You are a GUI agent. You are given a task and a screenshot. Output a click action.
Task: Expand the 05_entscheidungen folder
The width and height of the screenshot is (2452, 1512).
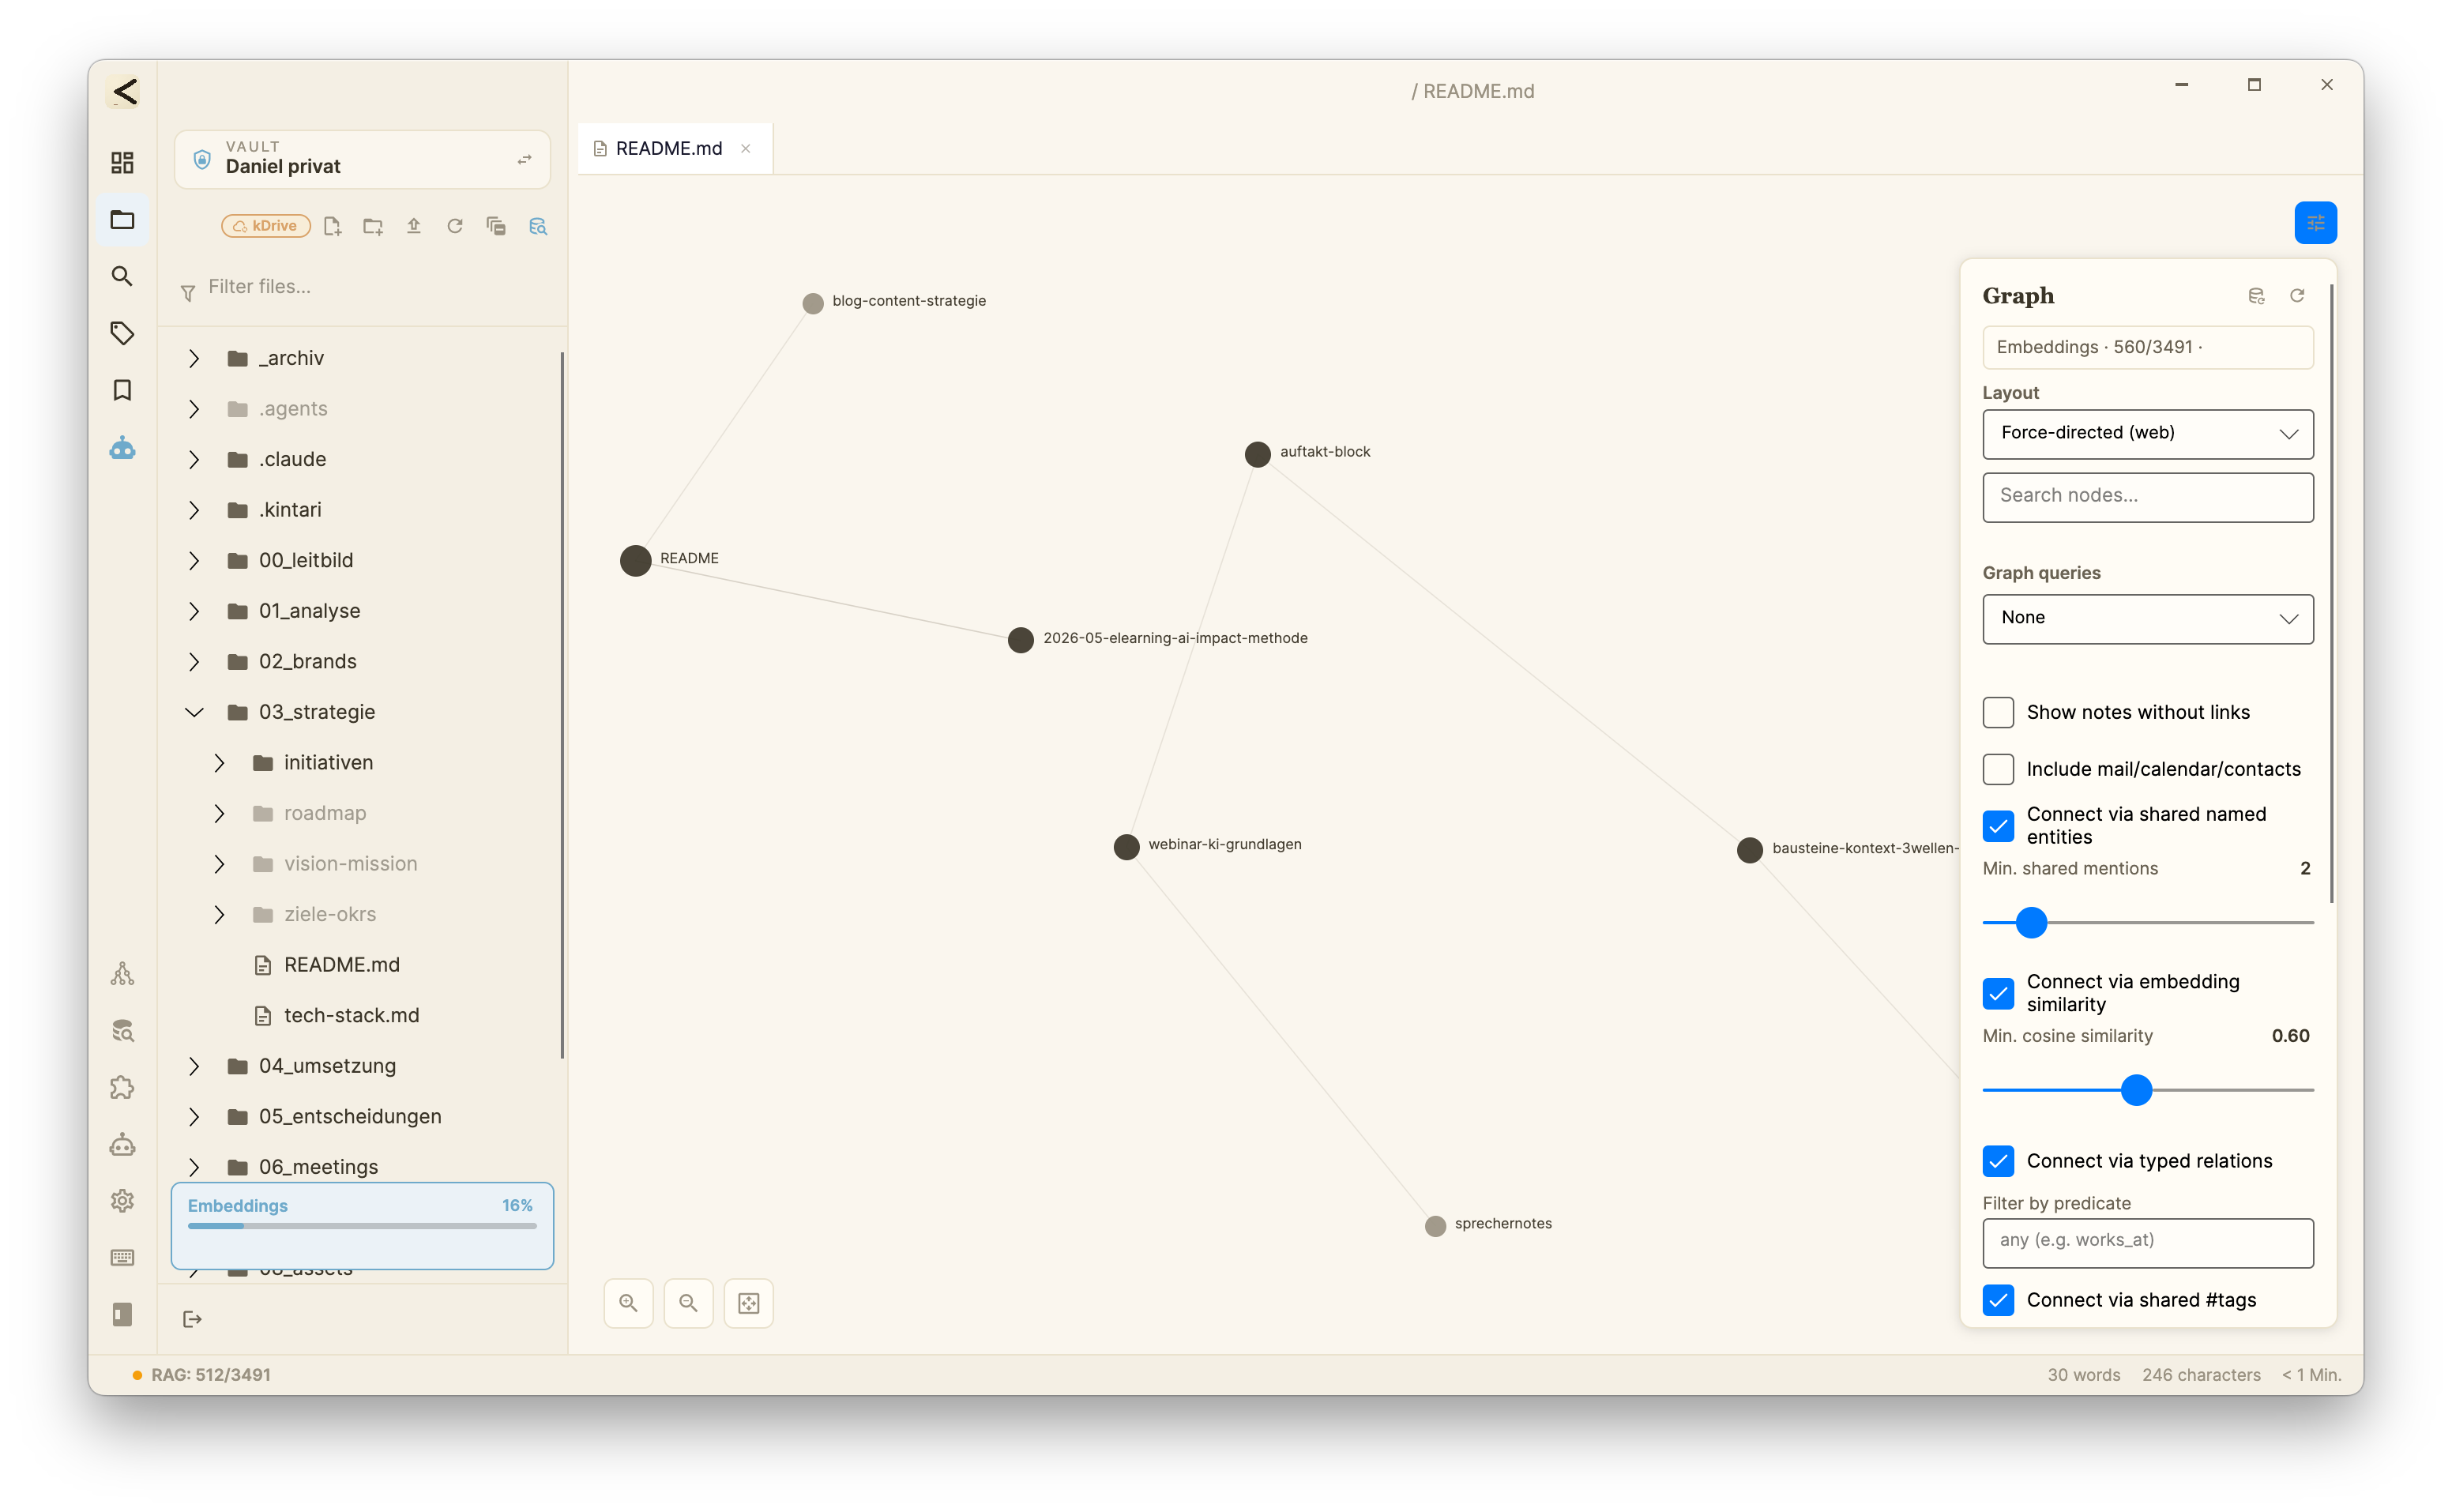pyautogui.click(x=194, y=1116)
